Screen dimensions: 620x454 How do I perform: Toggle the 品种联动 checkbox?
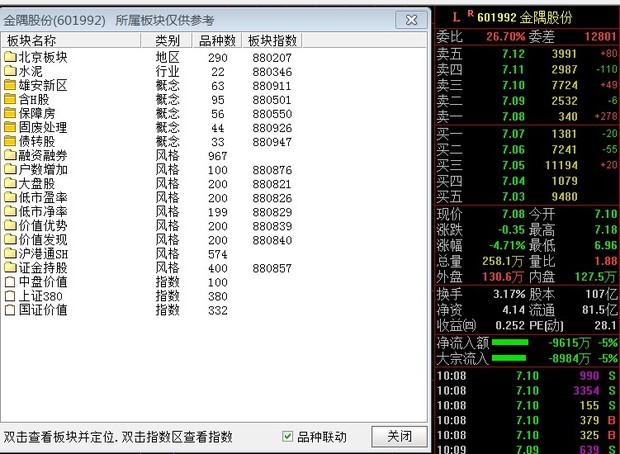pyautogui.click(x=288, y=437)
